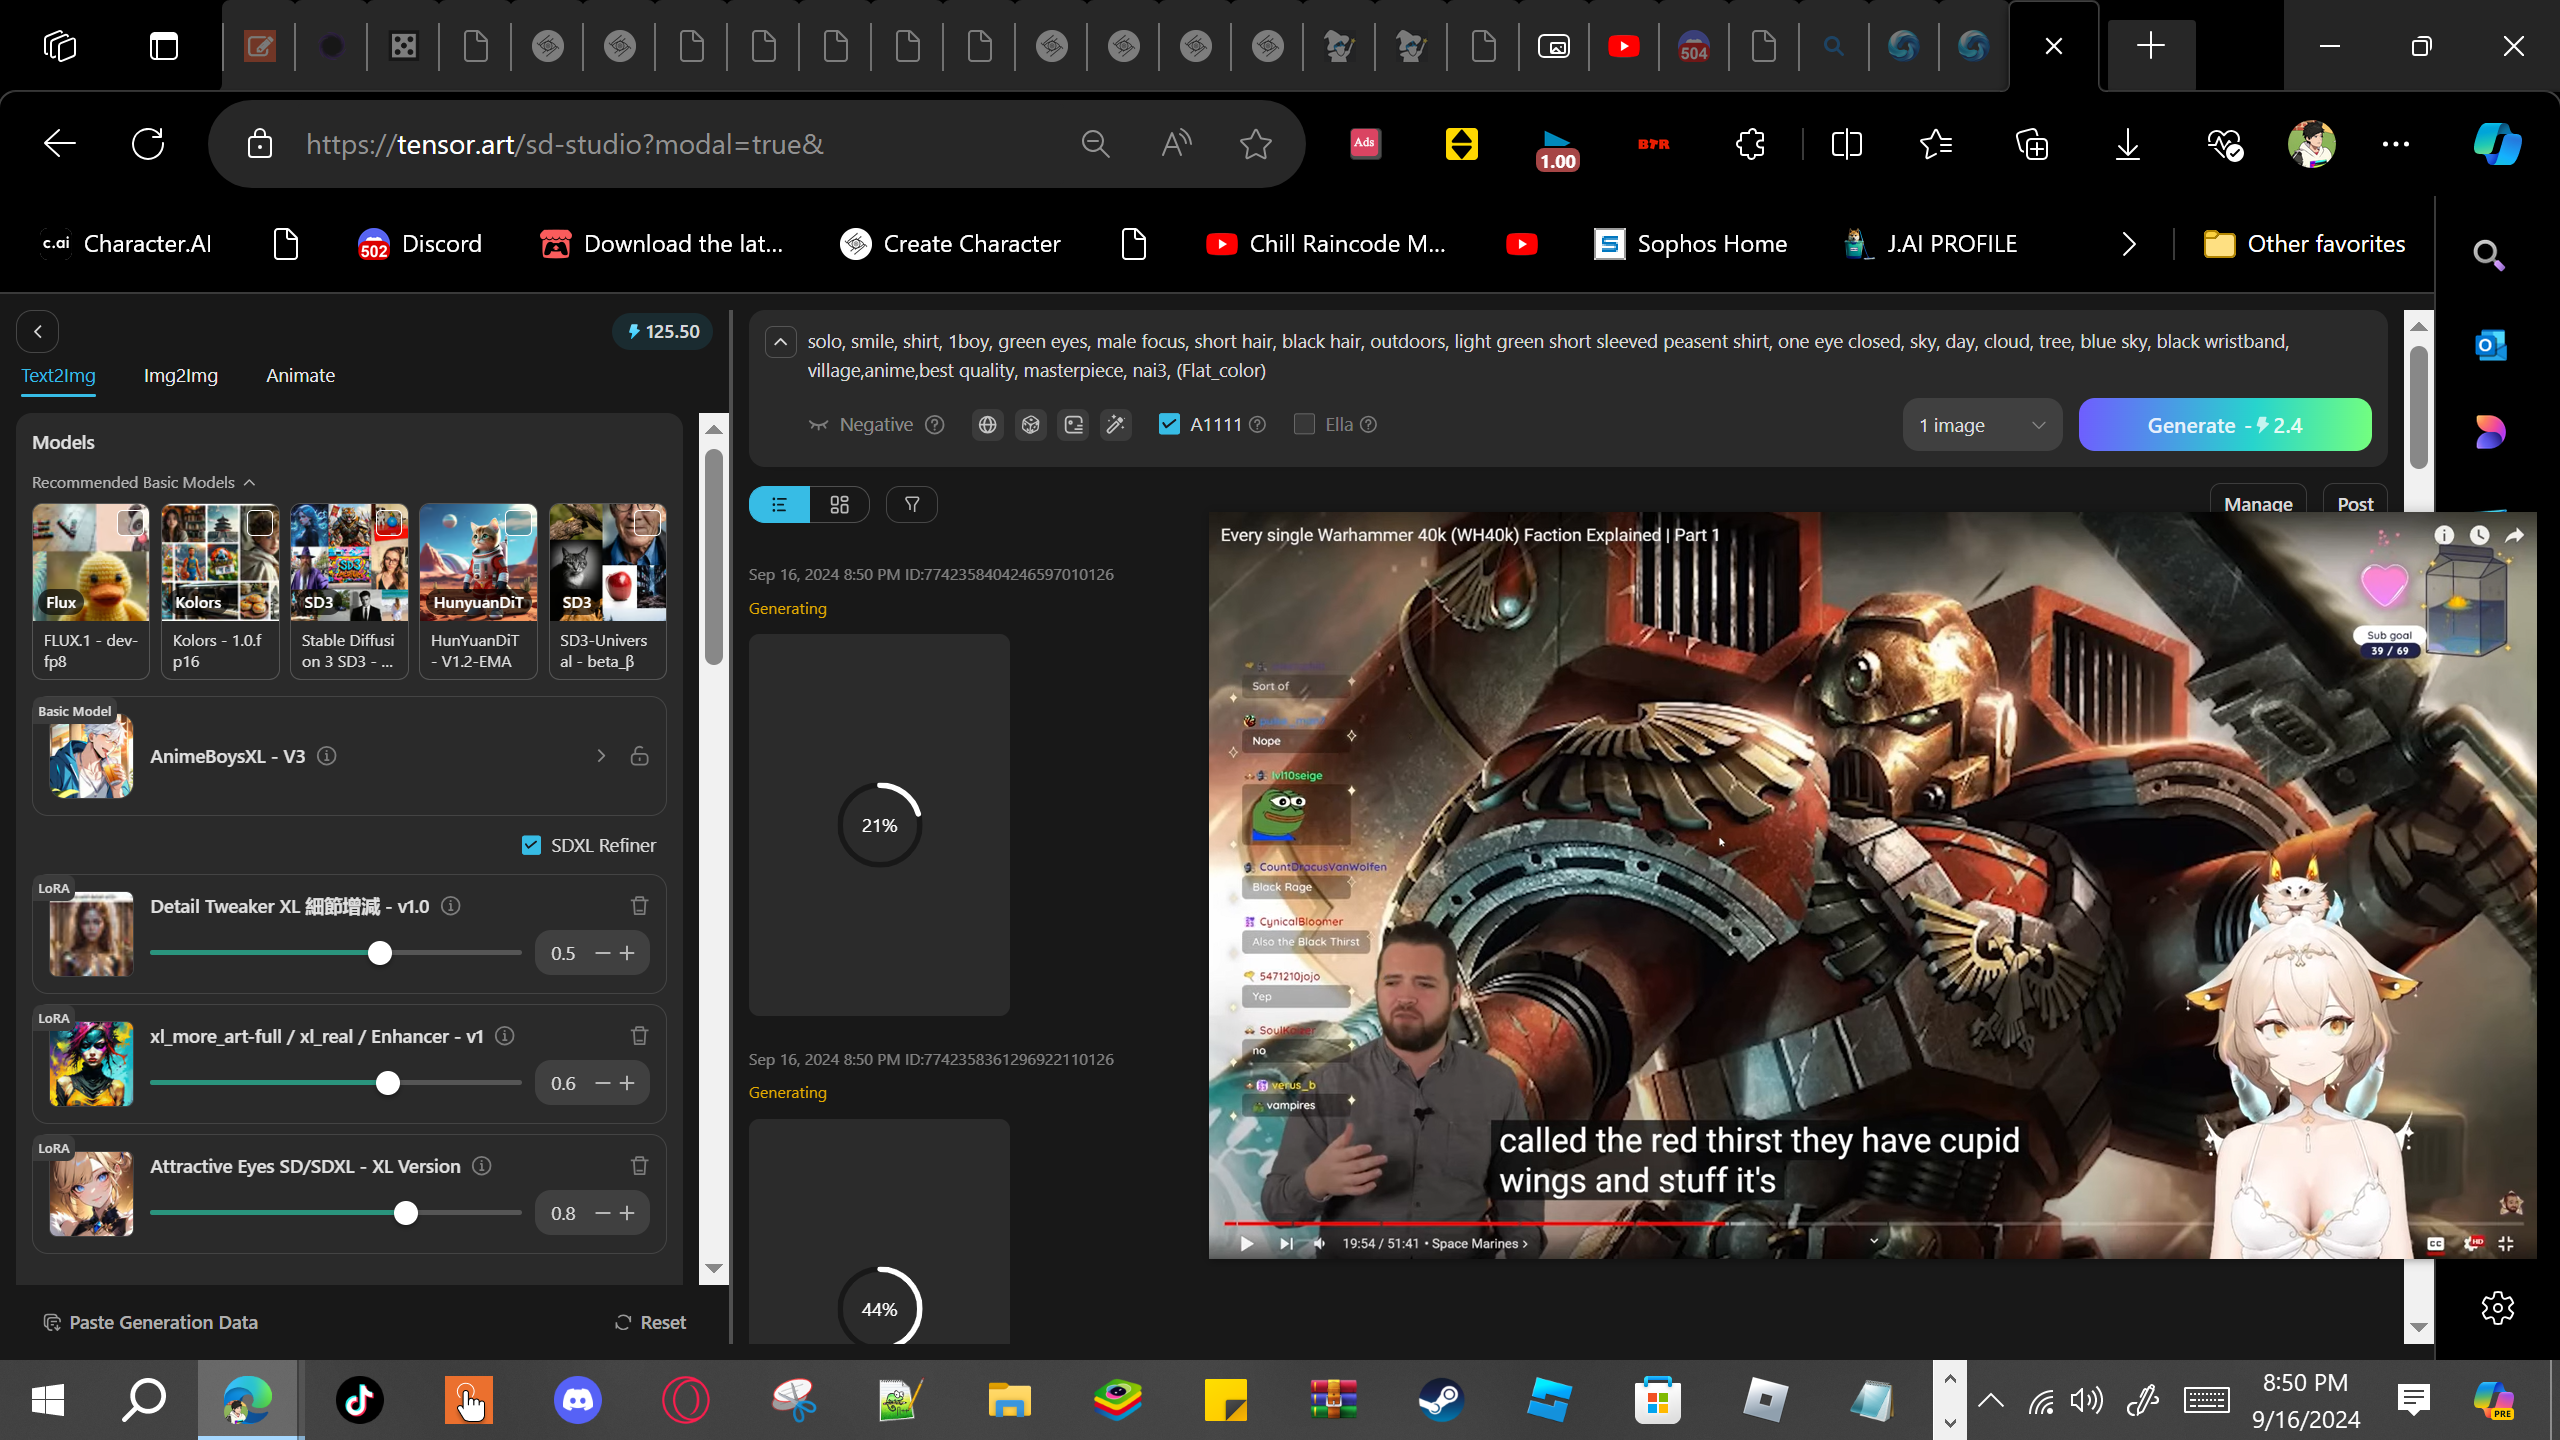This screenshot has height=1440, width=2560.
Task: Open the YouTube browser tab
Action: click(1624, 46)
